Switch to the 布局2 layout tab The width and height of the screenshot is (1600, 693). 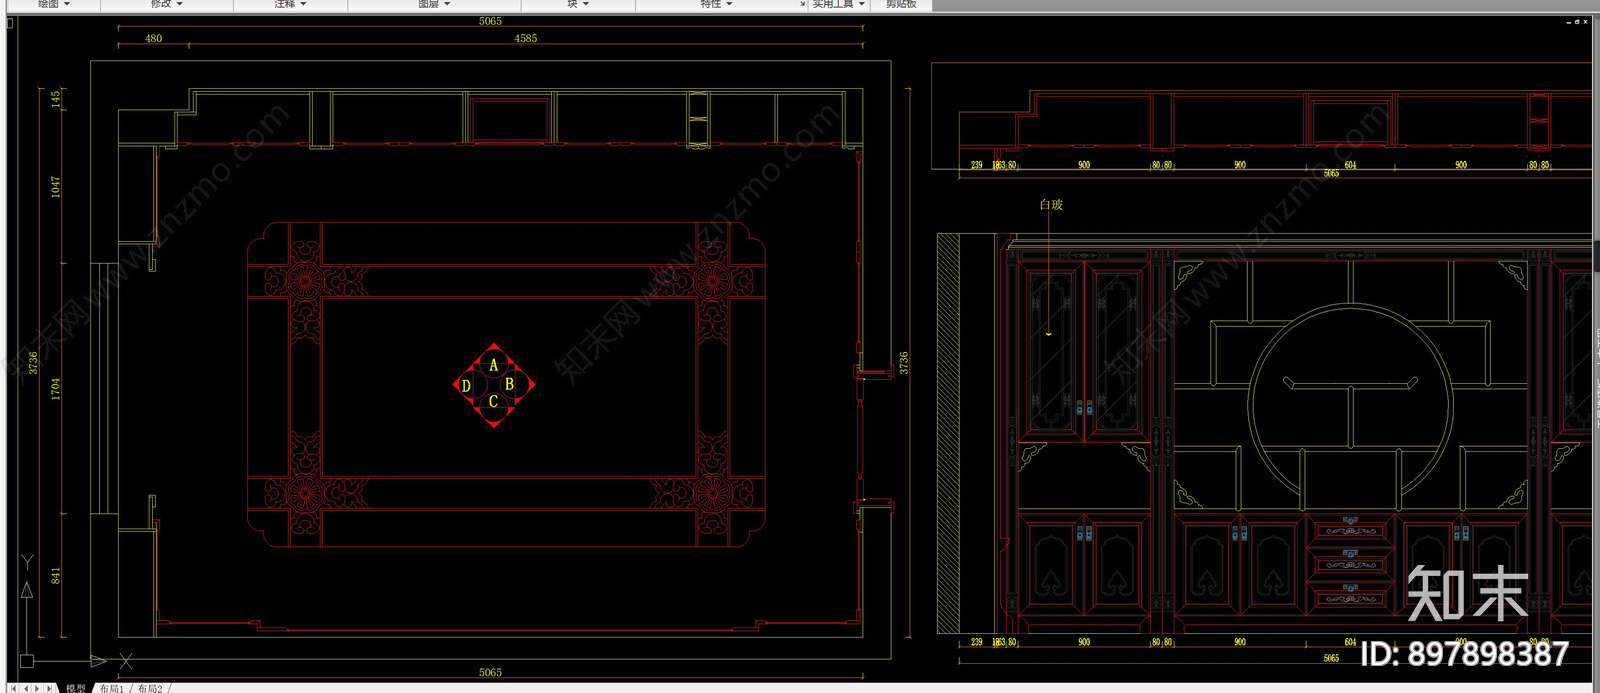click(x=150, y=688)
